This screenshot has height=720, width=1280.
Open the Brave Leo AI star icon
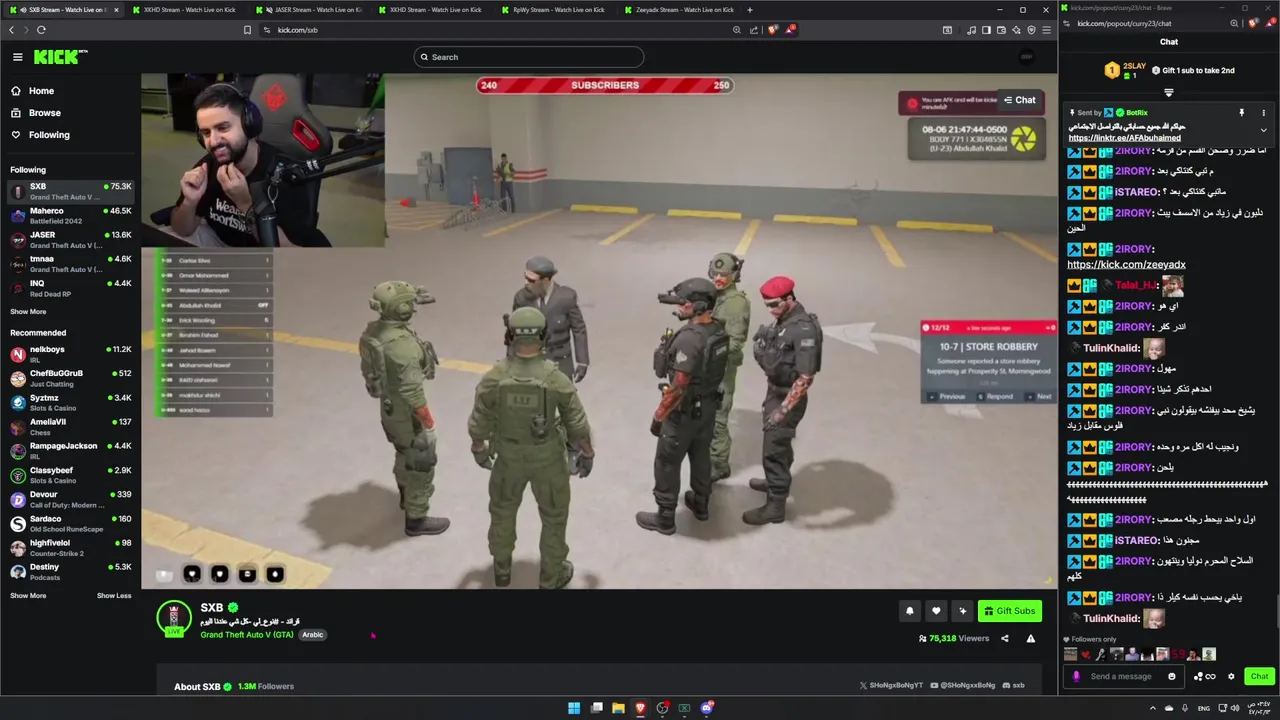pos(1016,30)
